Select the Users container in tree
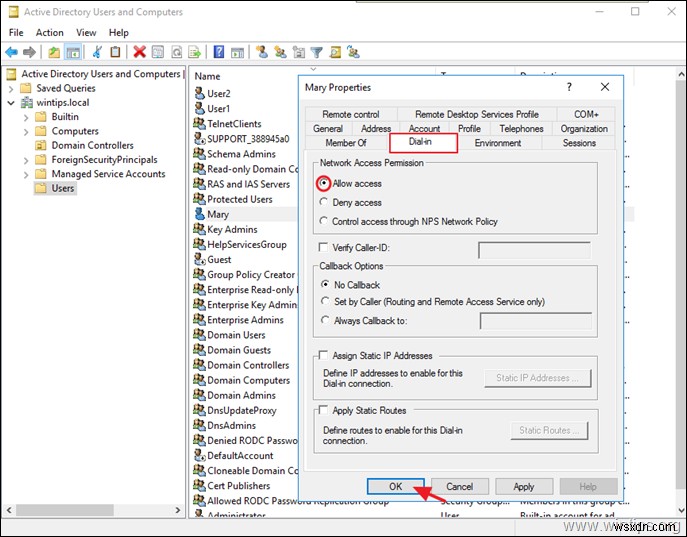 [63, 188]
